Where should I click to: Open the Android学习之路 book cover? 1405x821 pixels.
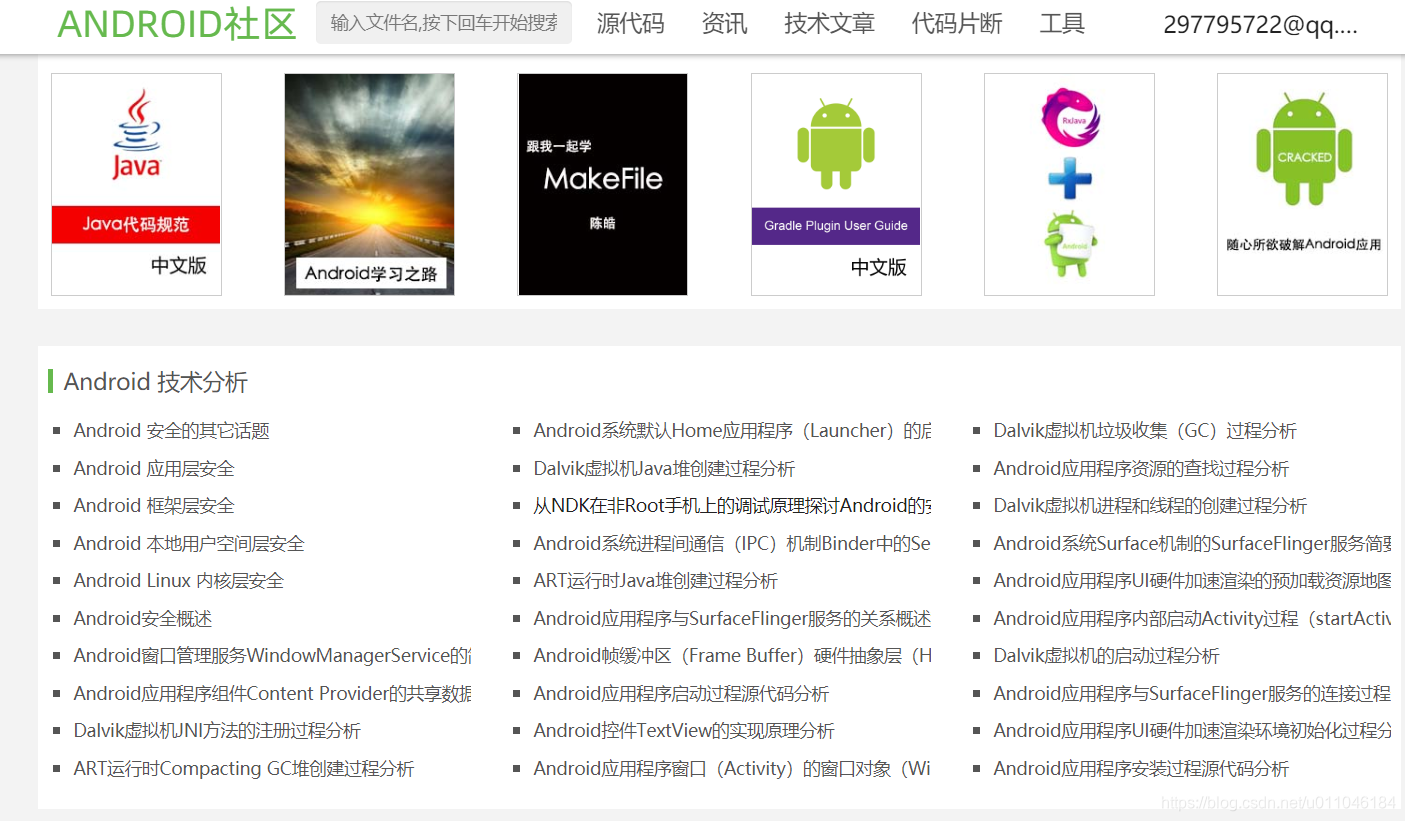pos(369,184)
